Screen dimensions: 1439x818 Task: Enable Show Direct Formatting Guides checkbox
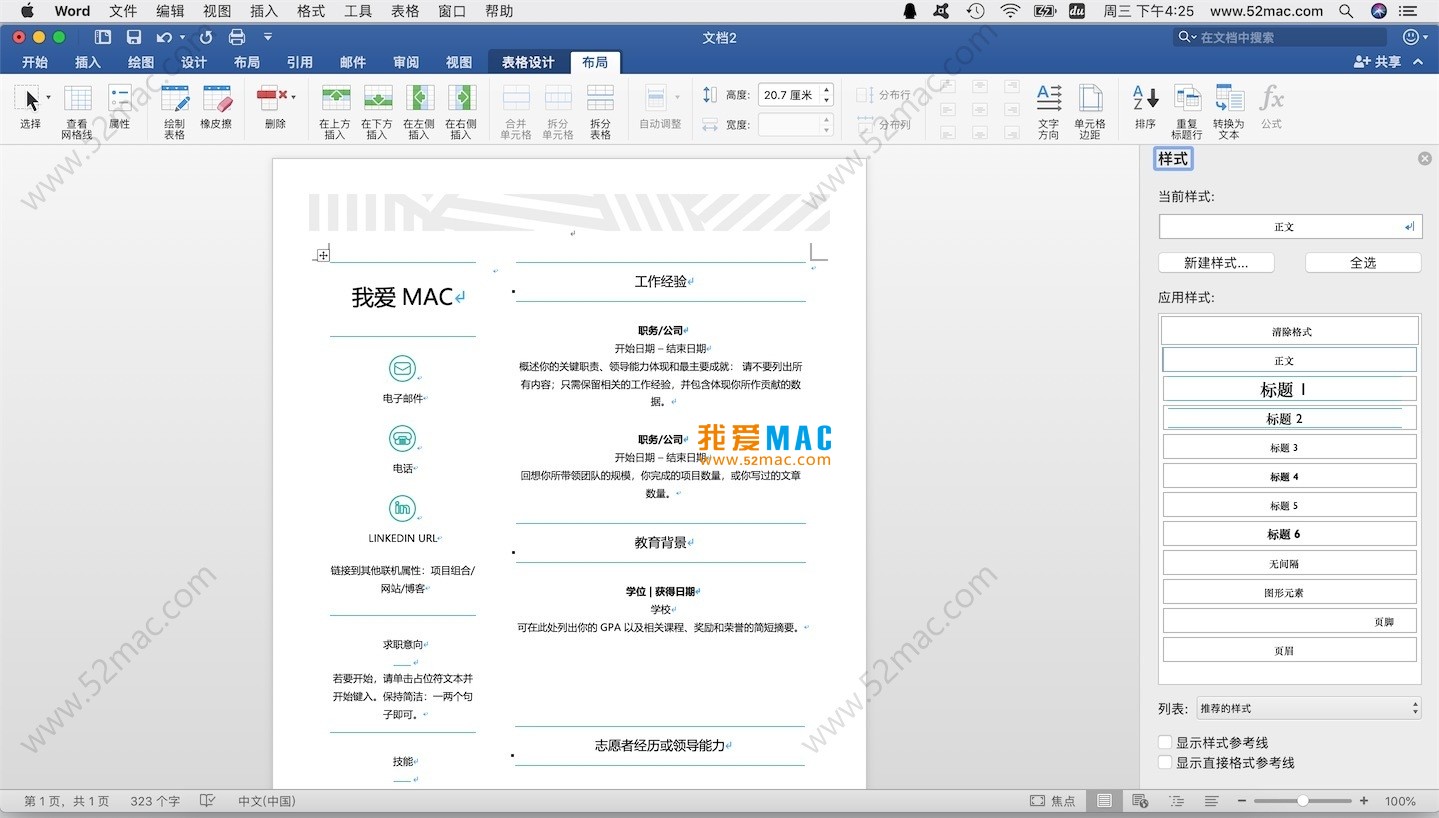(1165, 762)
